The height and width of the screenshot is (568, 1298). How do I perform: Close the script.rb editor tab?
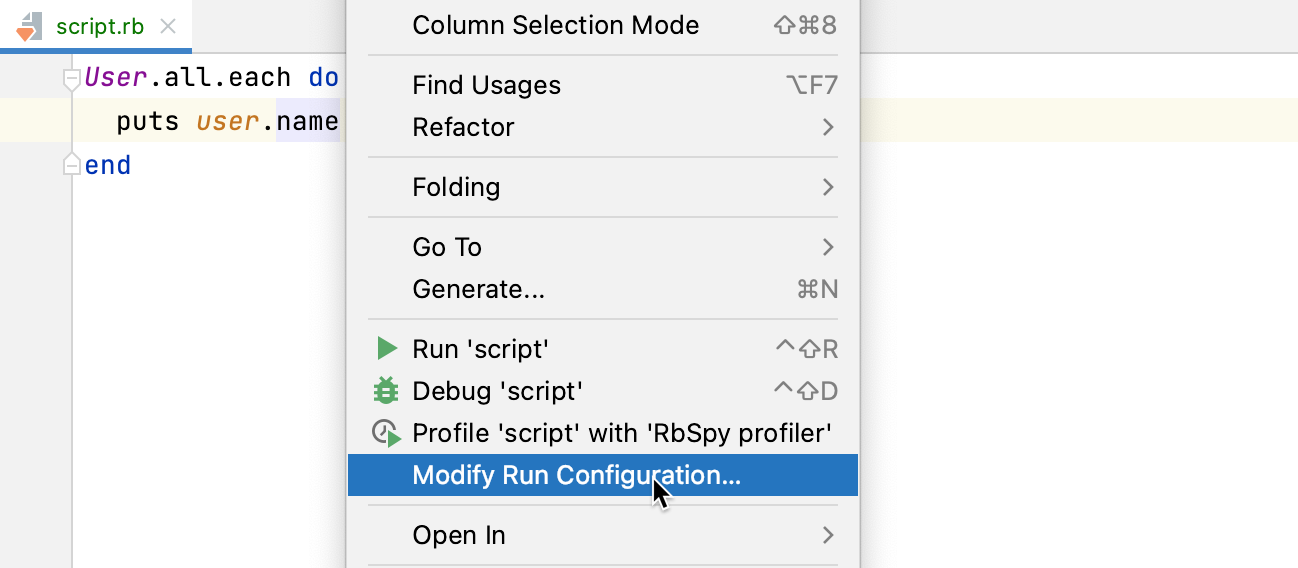pyautogui.click(x=168, y=26)
